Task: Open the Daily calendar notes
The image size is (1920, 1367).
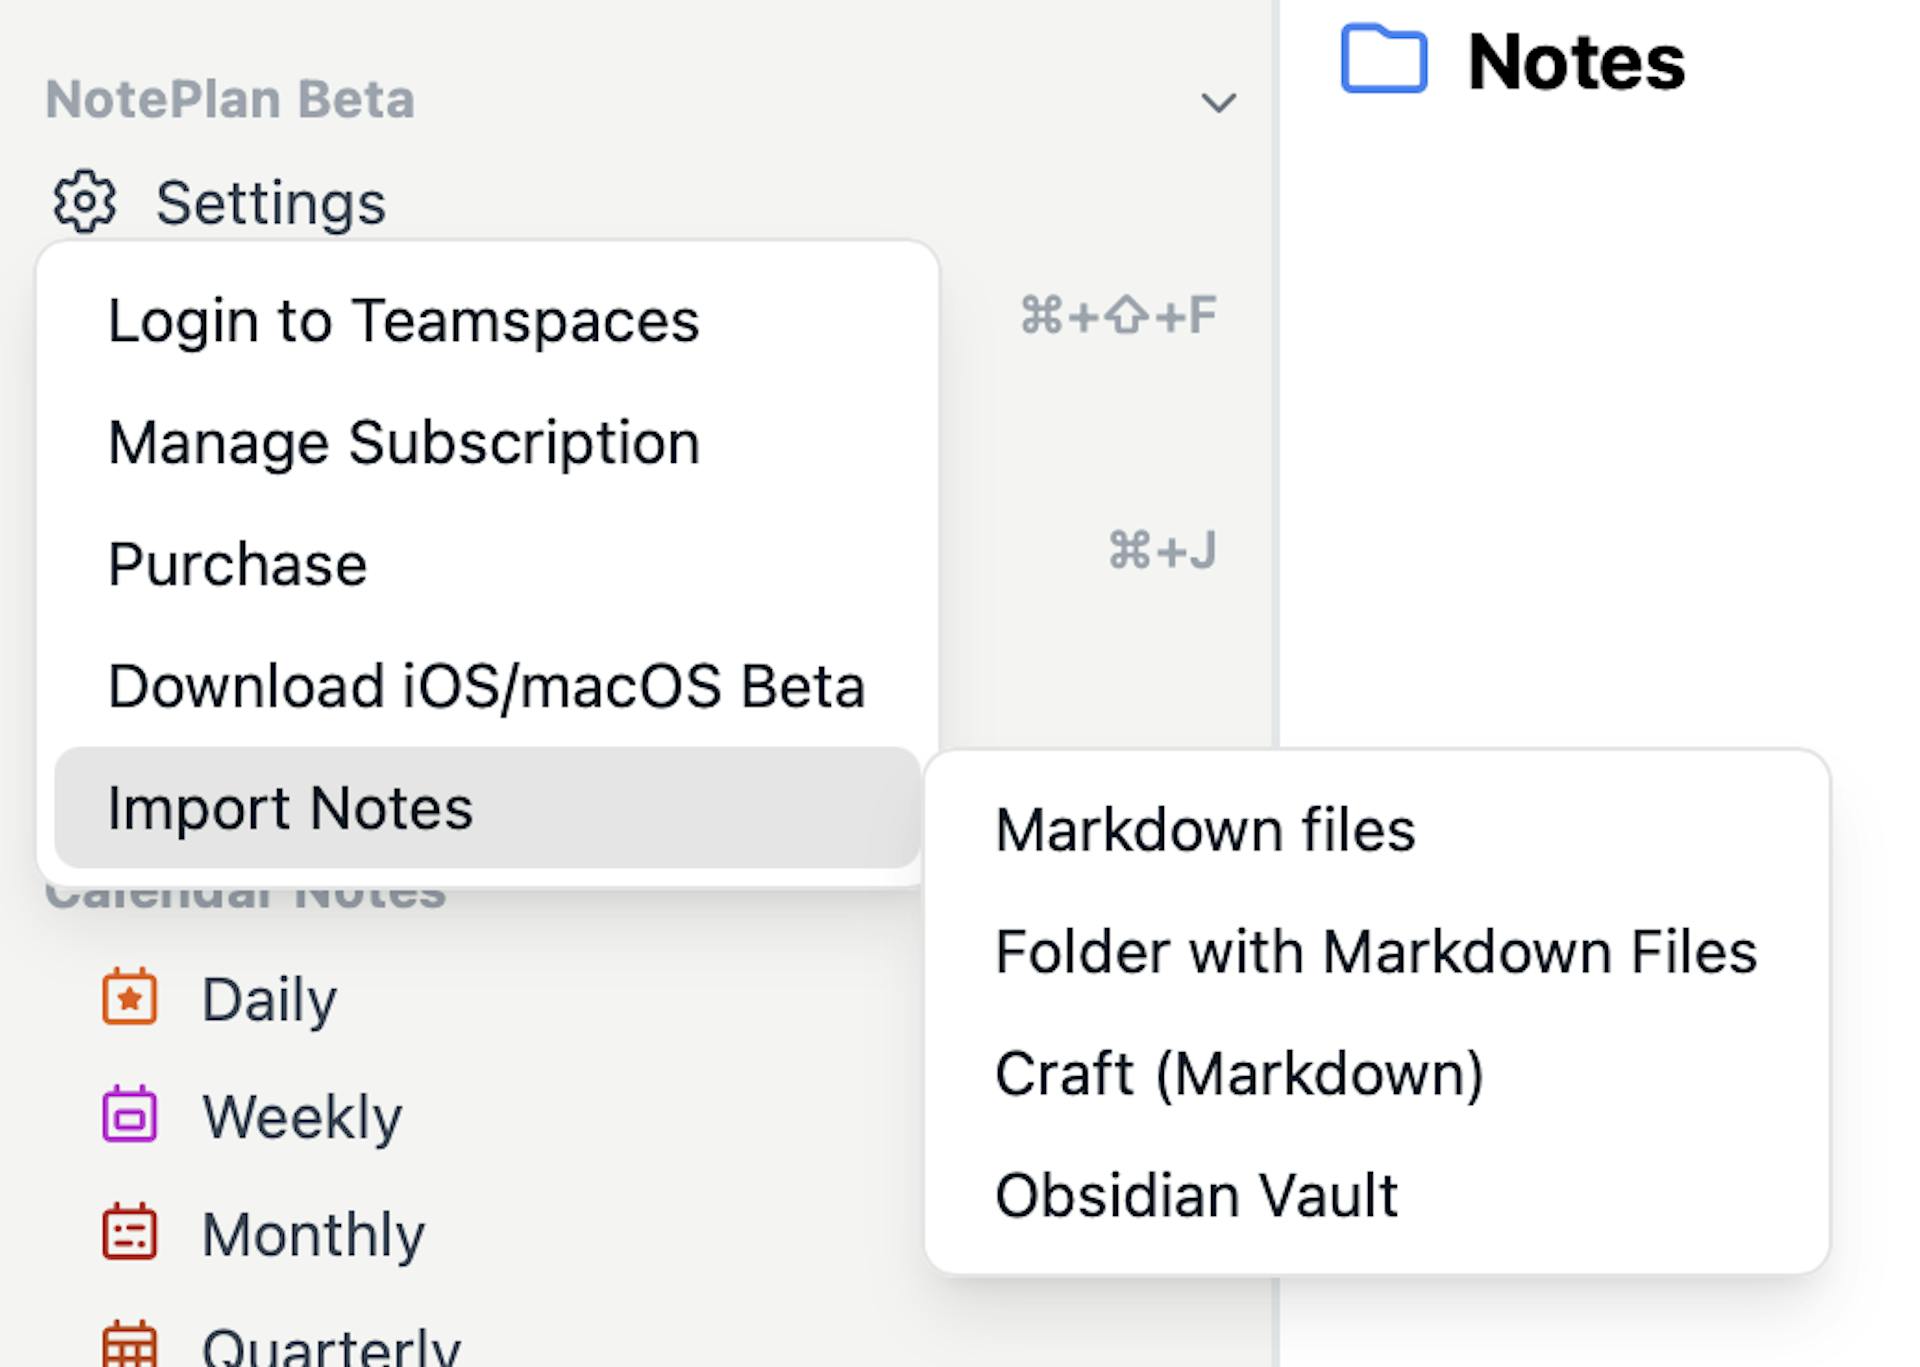Action: pos(269,999)
